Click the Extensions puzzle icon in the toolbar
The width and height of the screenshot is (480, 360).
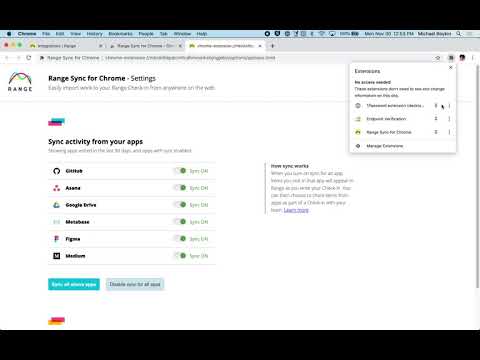(451, 58)
